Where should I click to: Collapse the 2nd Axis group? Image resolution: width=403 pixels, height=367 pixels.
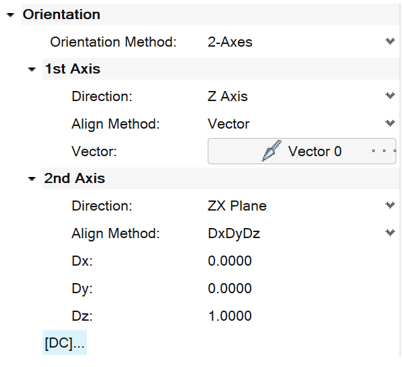tap(32, 179)
